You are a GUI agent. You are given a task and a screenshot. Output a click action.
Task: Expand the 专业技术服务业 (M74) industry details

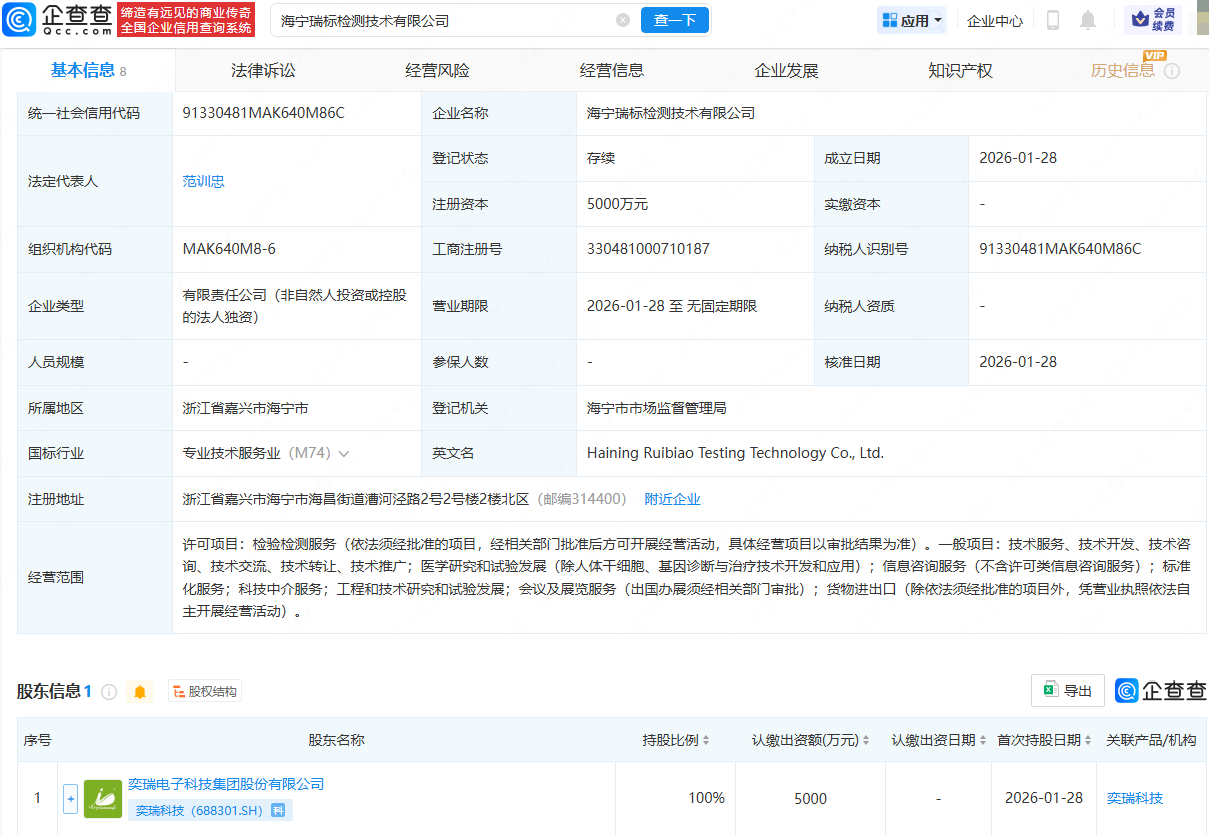[345, 452]
